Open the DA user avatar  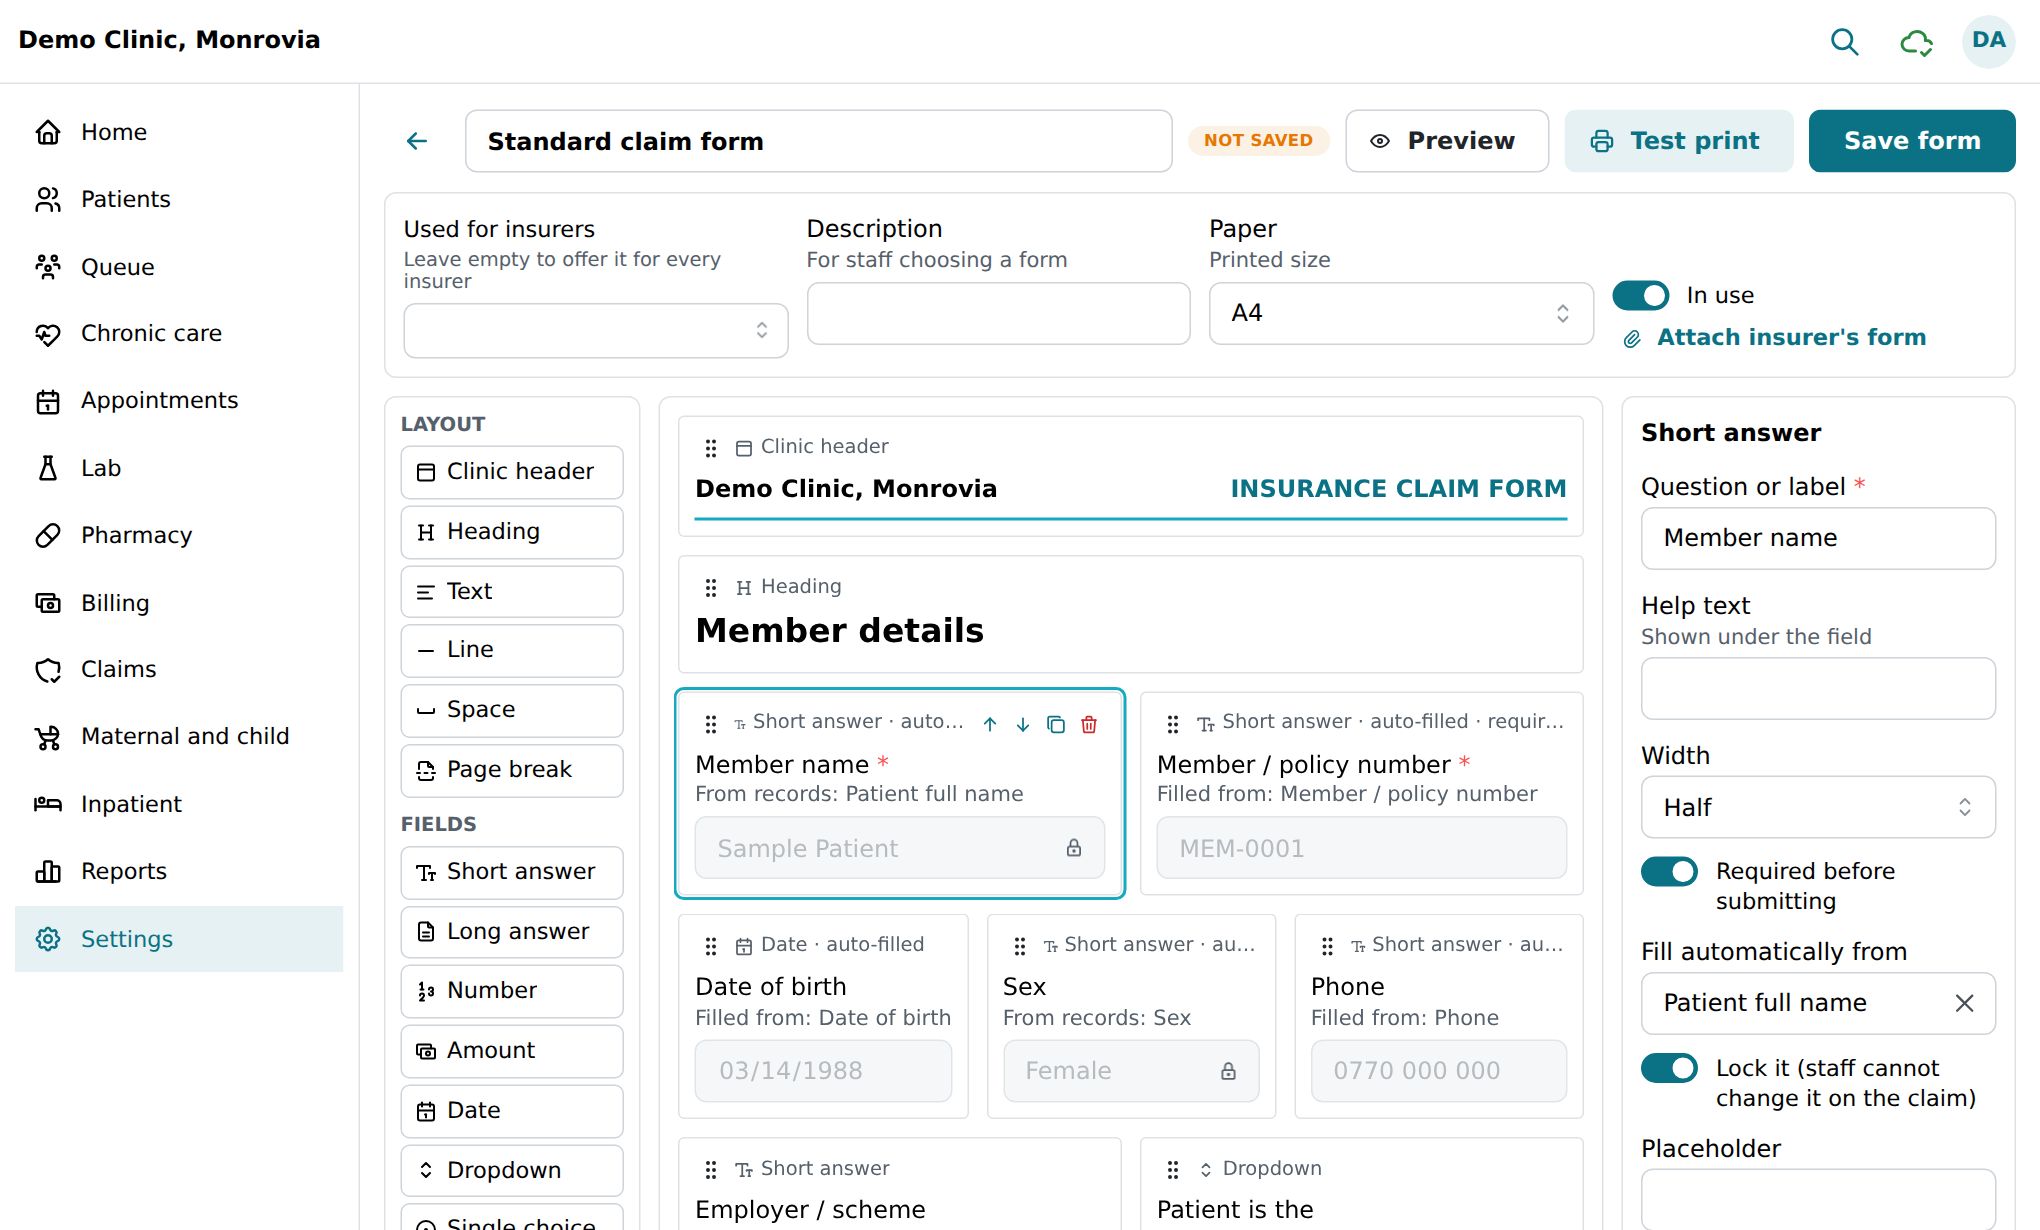tap(1988, 41)
